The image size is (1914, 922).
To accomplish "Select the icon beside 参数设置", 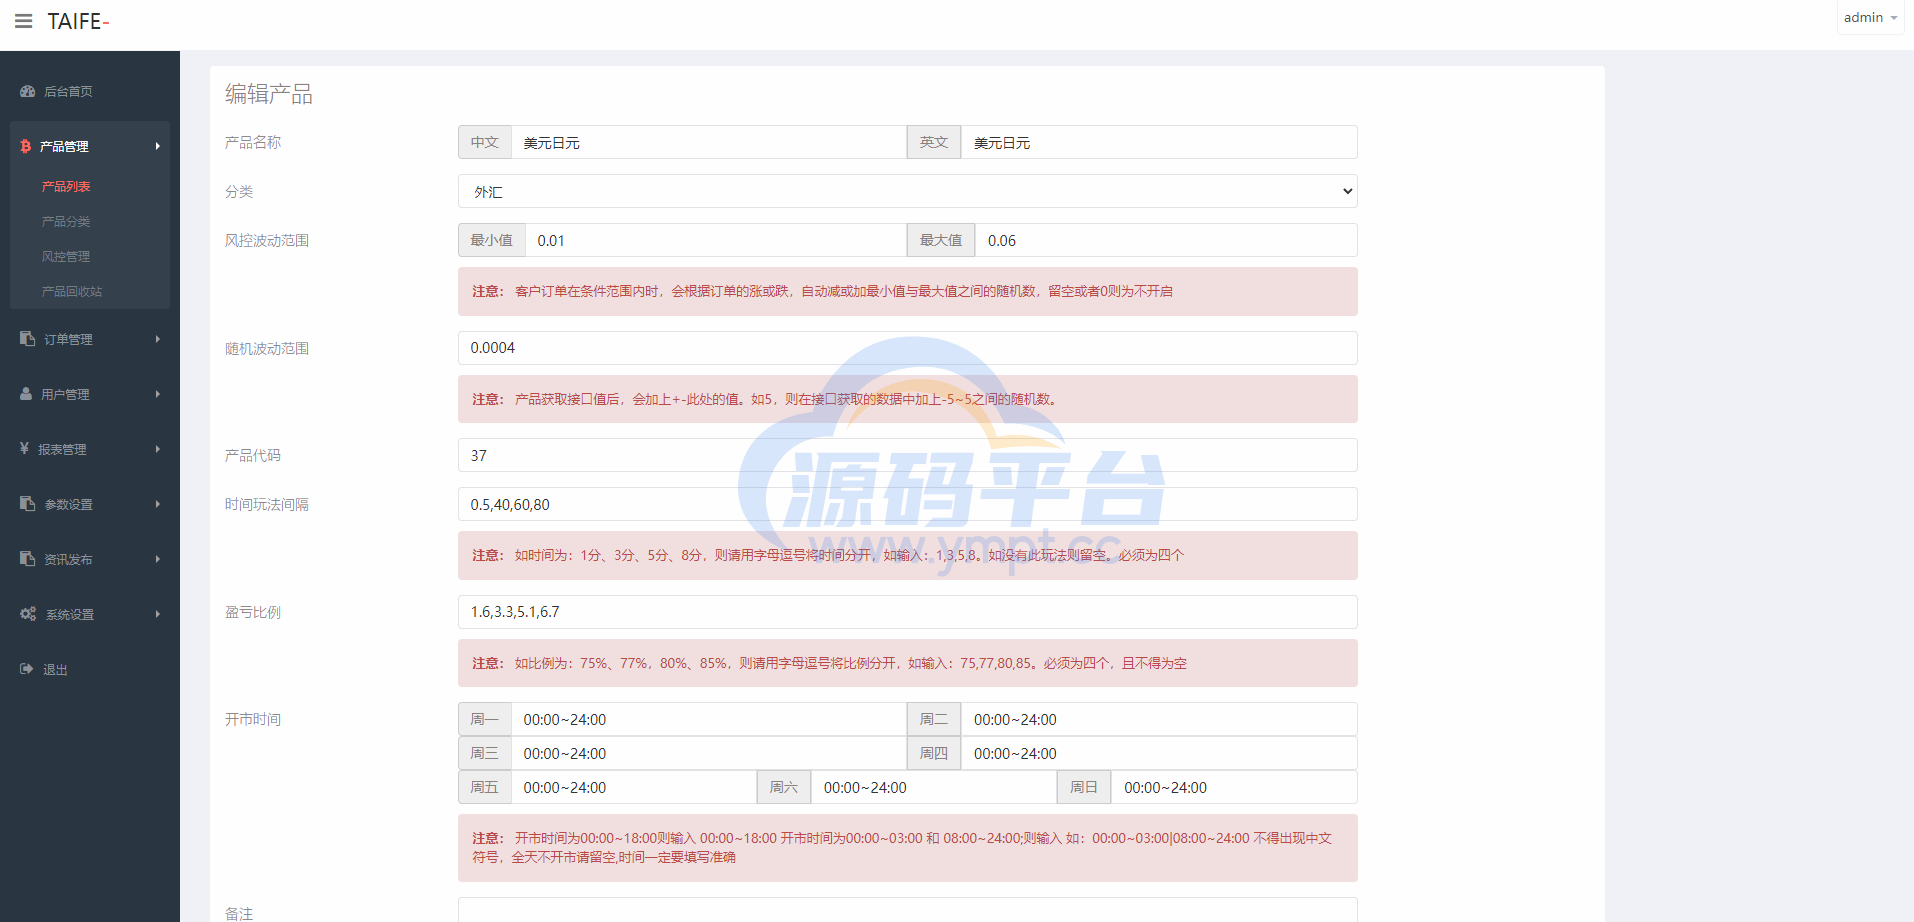I will [x=28, y=504].
